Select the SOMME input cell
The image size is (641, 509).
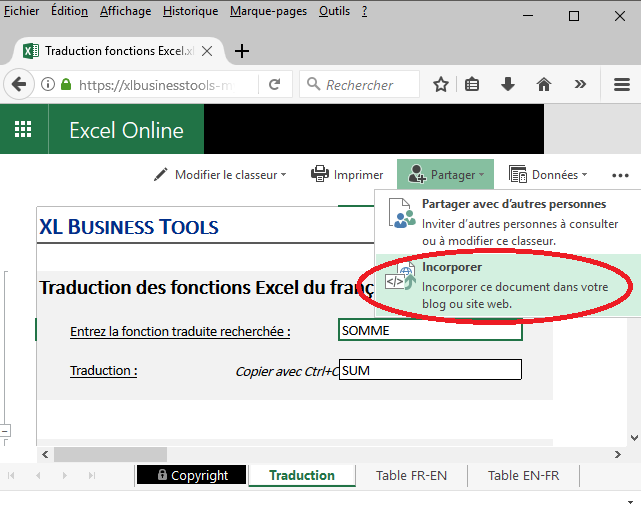point(430,330)
